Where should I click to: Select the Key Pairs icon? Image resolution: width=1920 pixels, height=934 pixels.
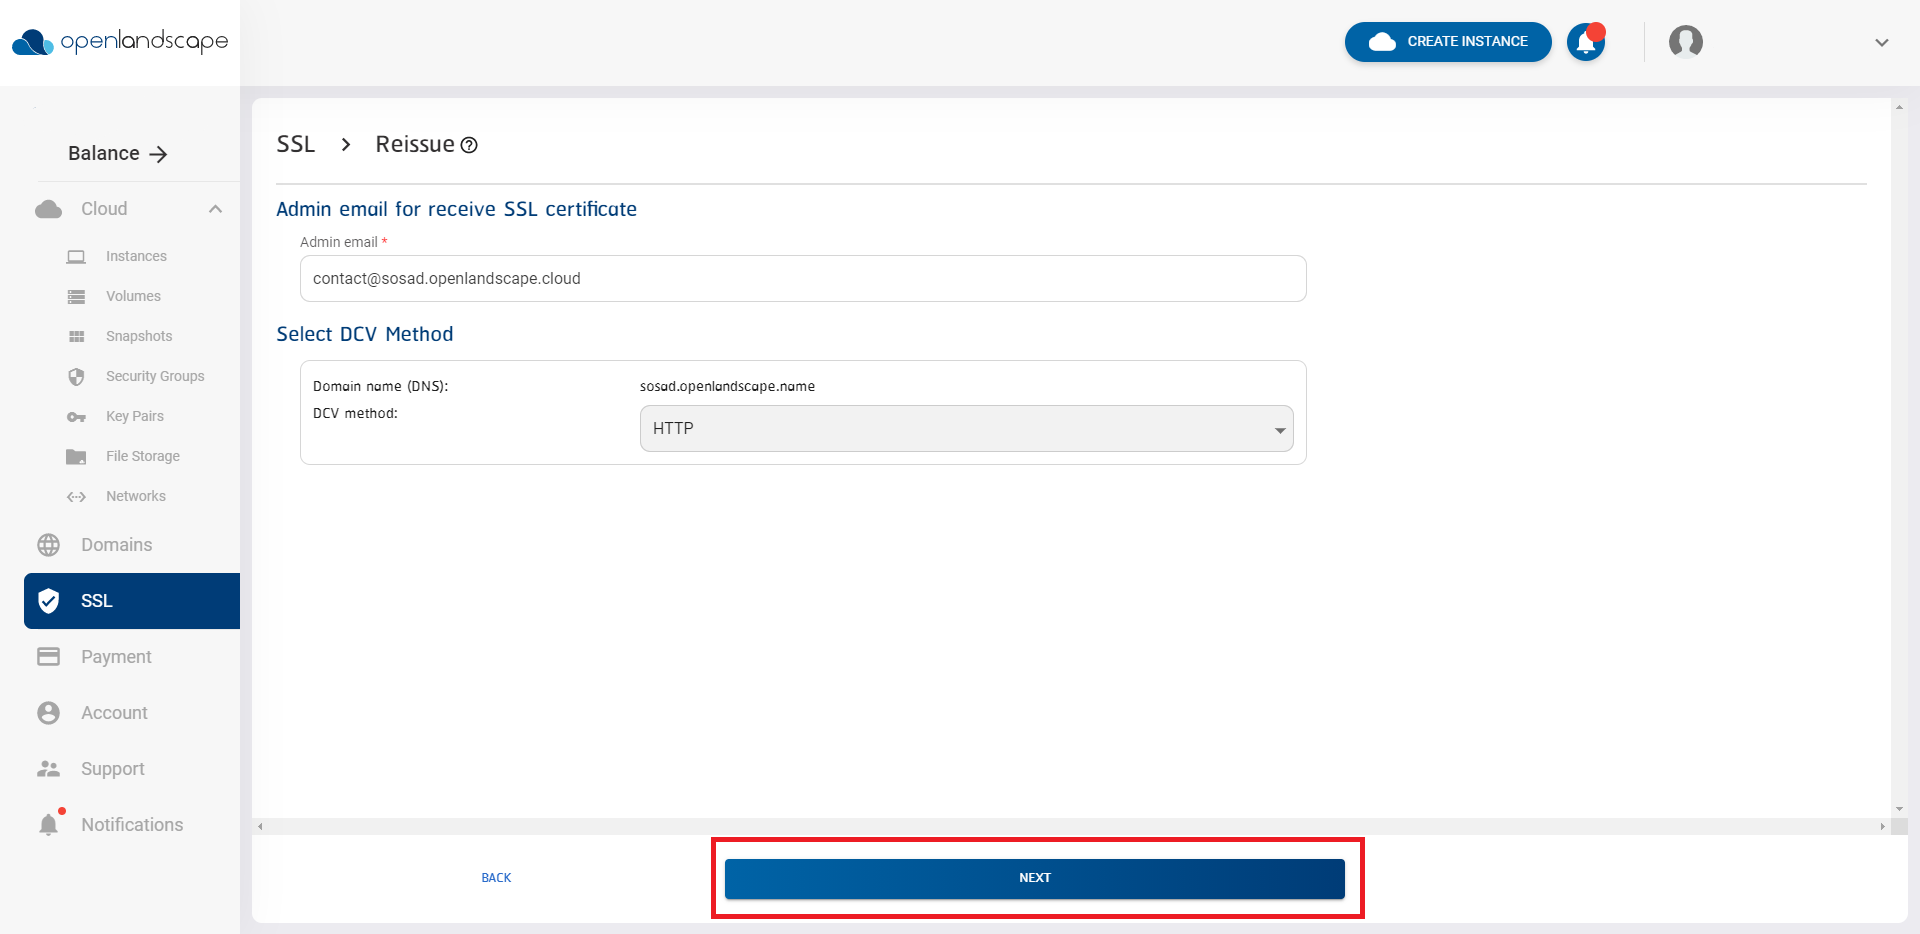pos(77,416)
